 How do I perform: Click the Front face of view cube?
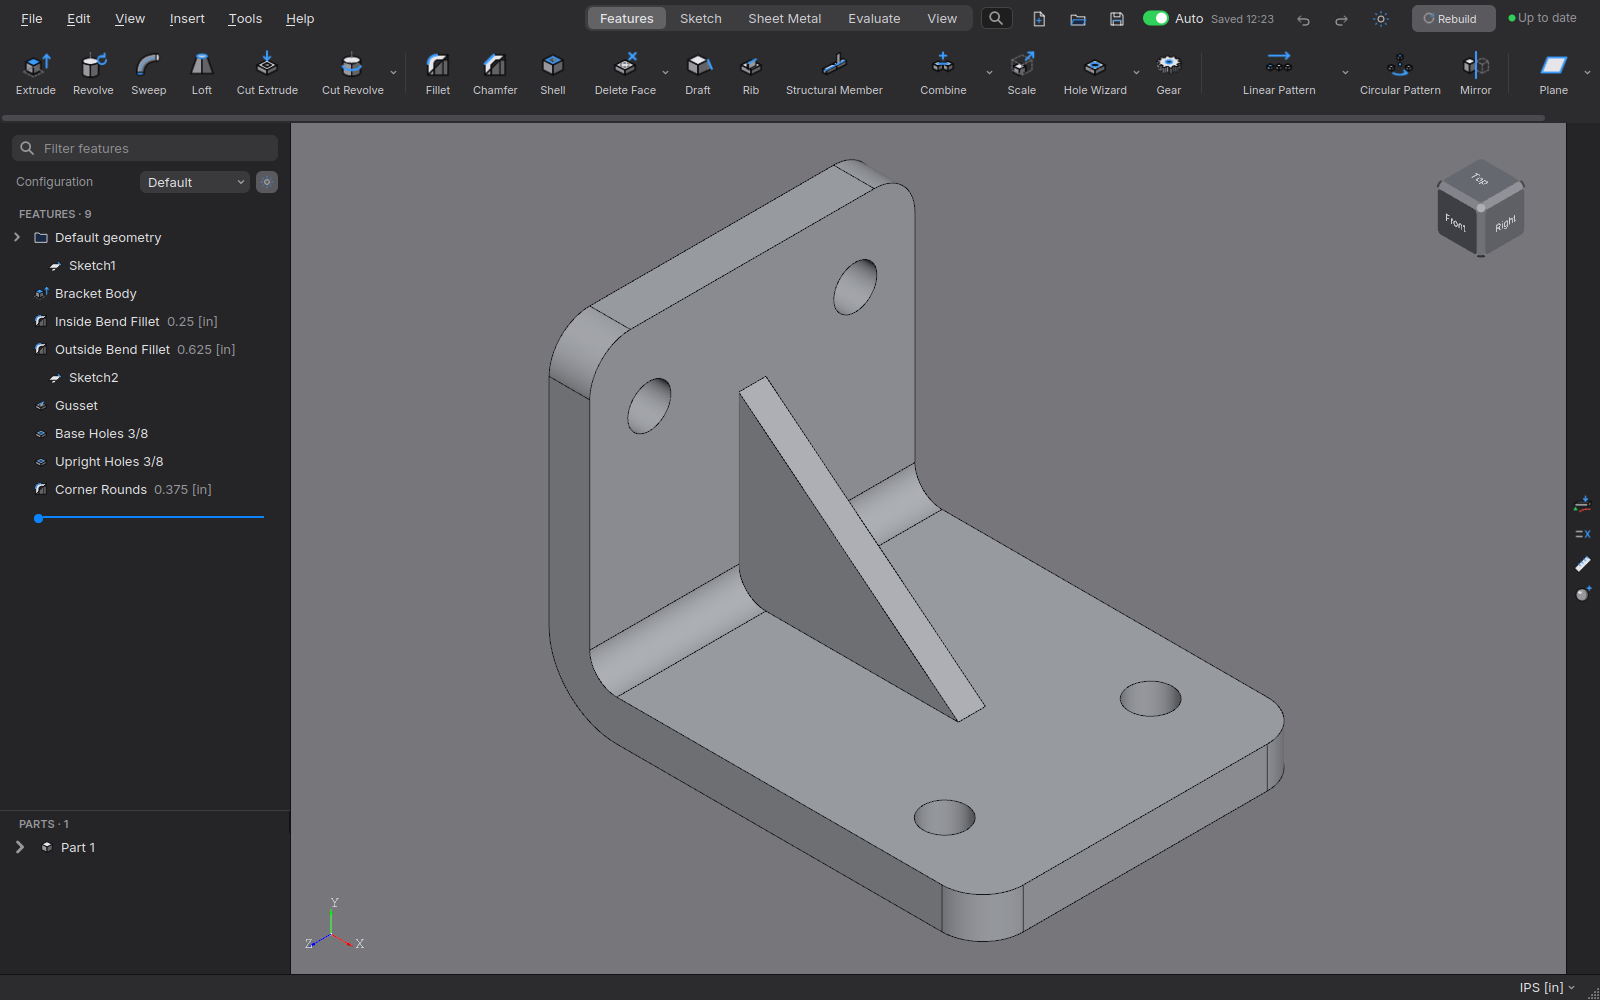pos(1456,222)
